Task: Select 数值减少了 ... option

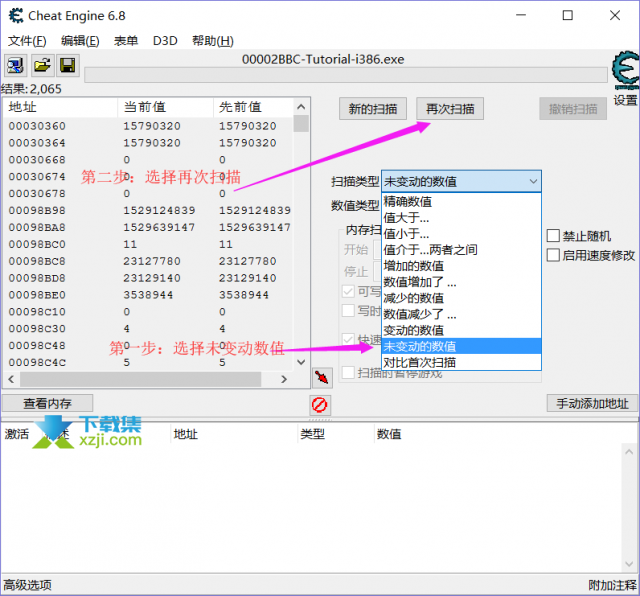Action: (461, 314)
